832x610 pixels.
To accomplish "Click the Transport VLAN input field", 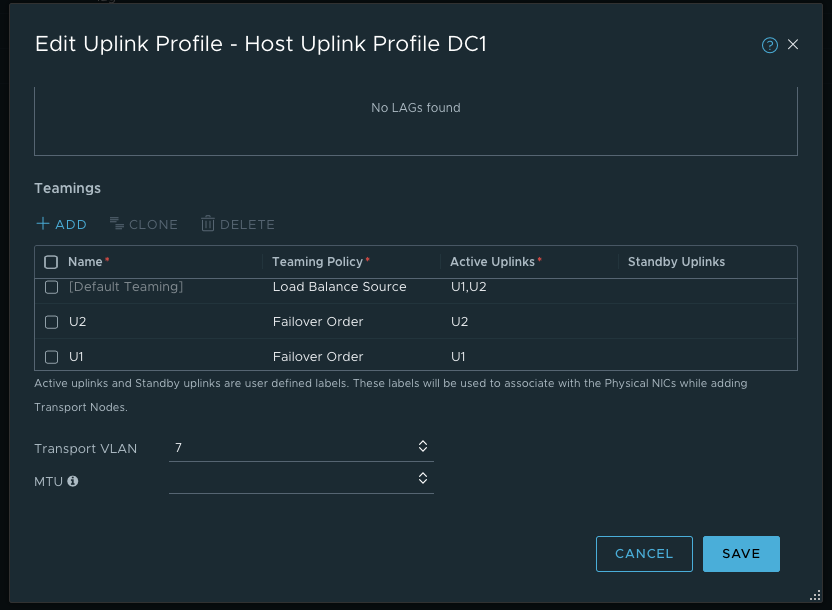I will pos(290,447).
